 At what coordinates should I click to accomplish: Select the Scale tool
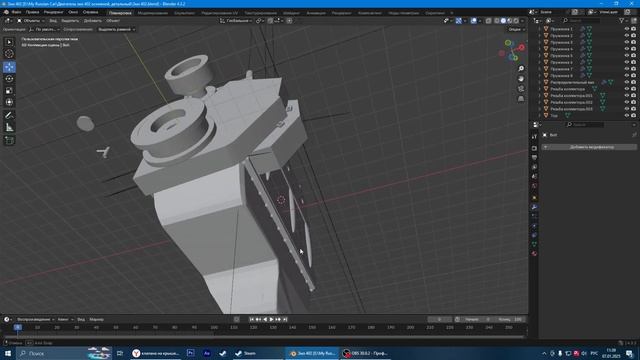pyautogui.click(x=9, y=91)
